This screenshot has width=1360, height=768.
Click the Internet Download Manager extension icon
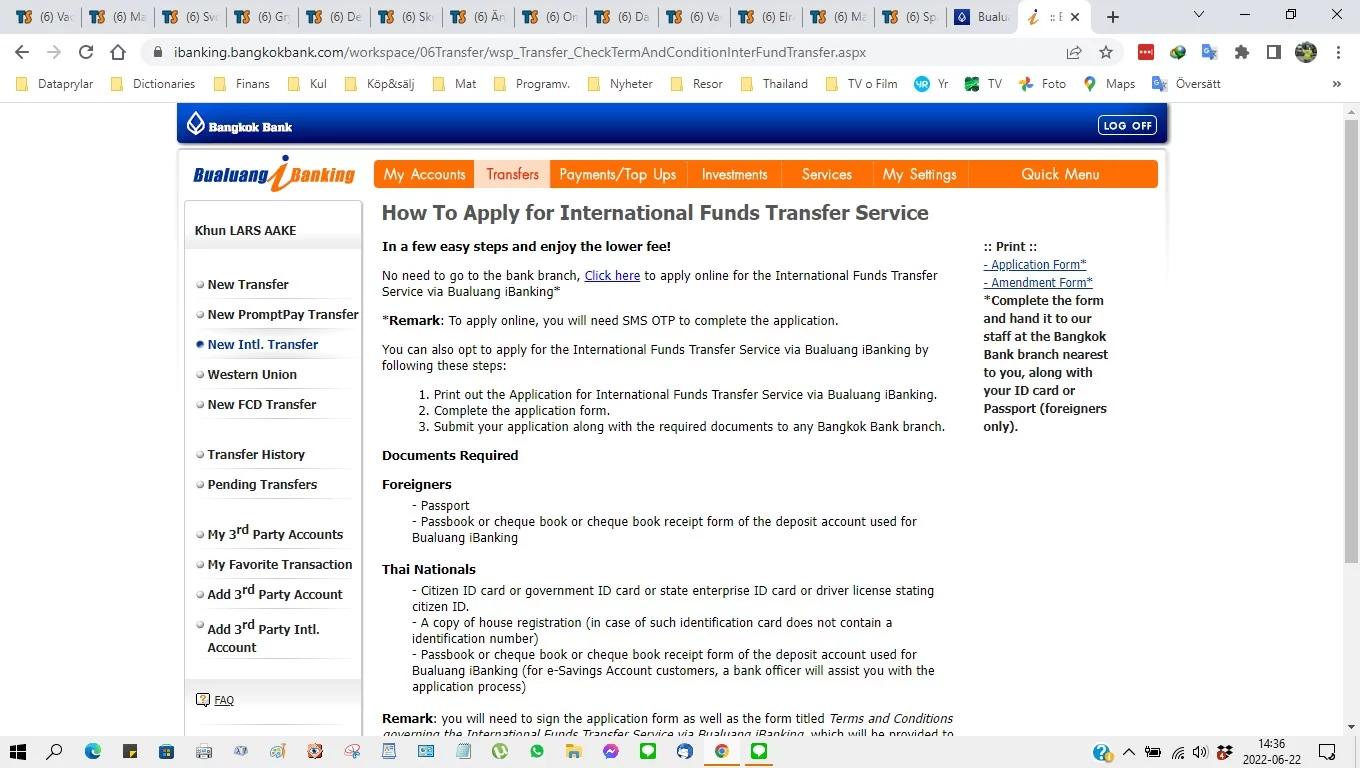[1177, 51]
